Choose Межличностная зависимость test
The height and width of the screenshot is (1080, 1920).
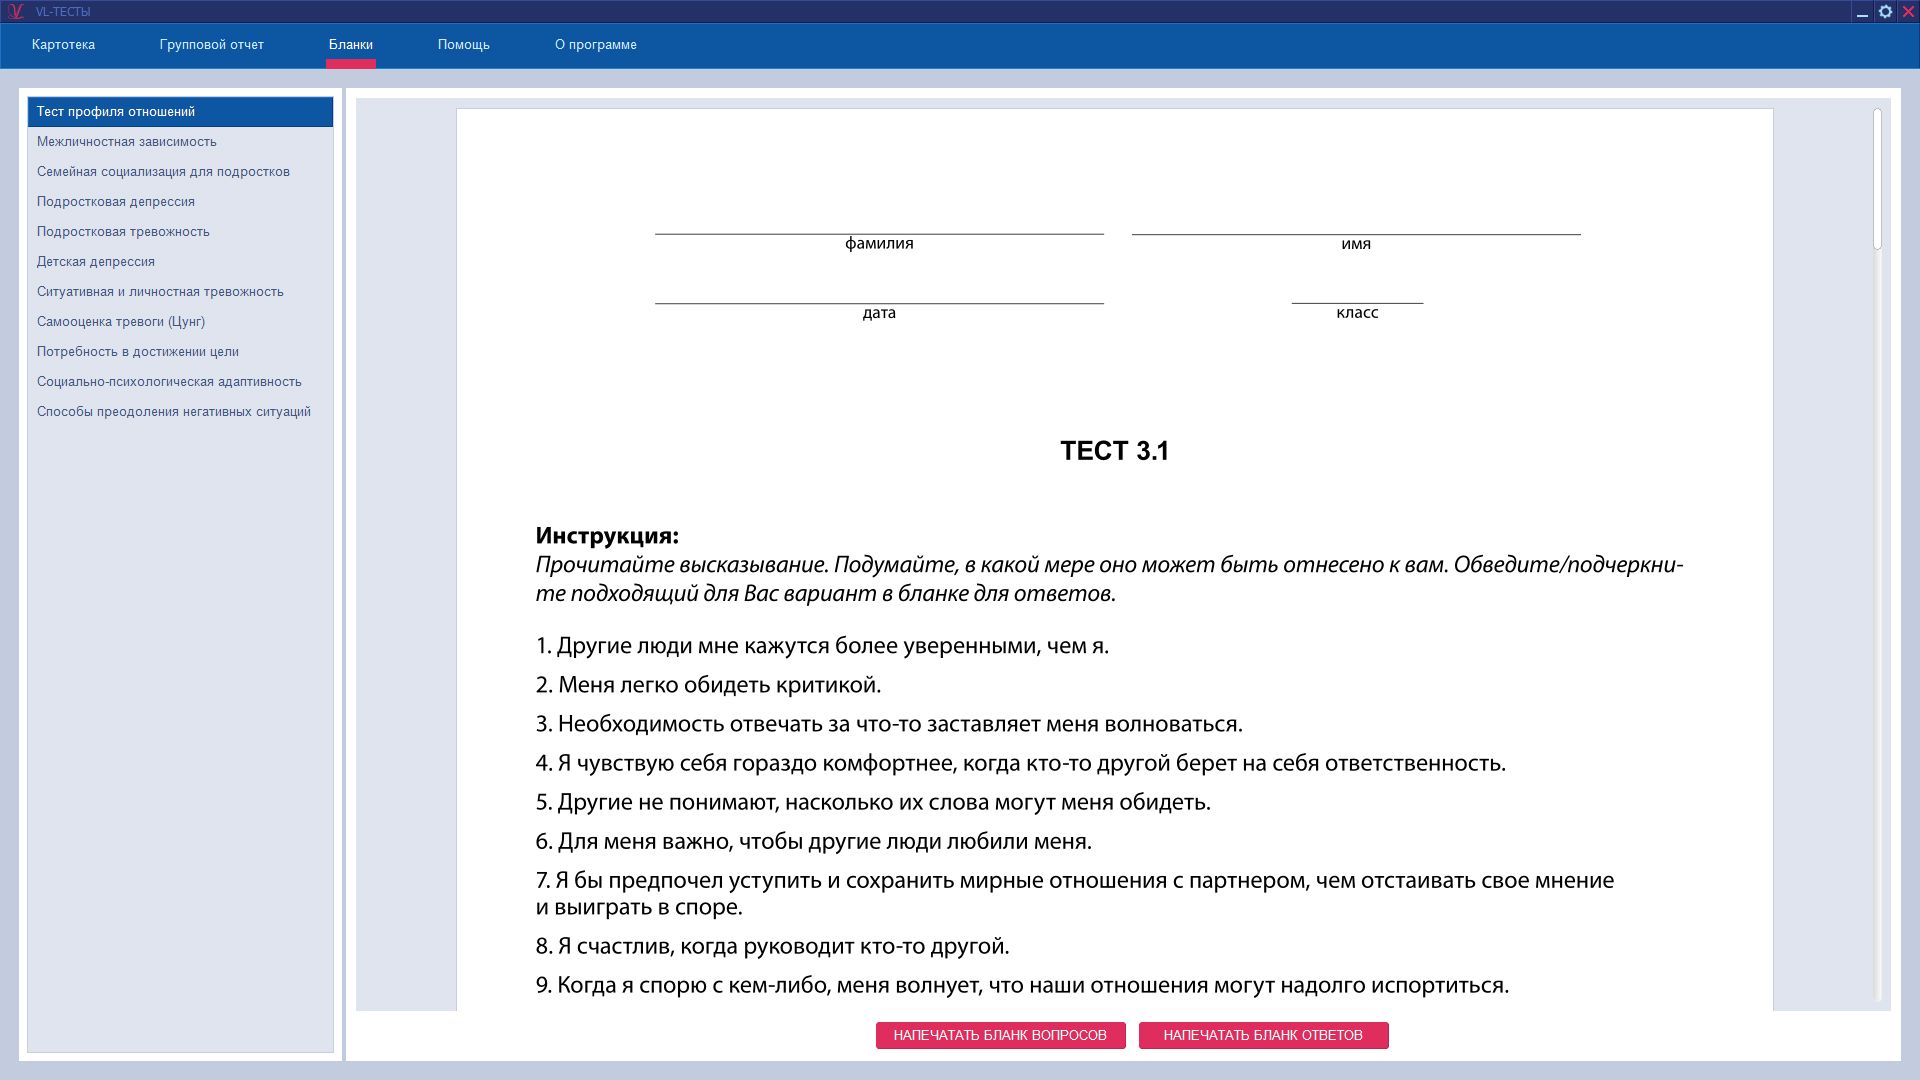(x=127, y=142)
